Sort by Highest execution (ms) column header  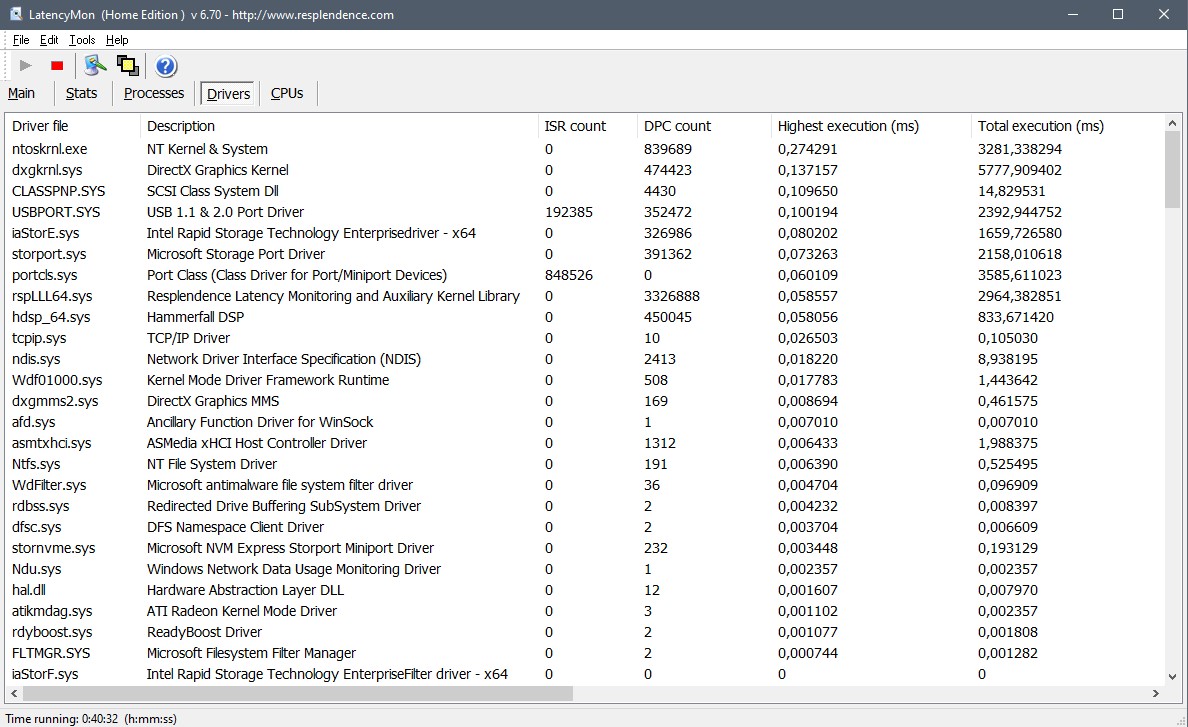click(x=848, y=126)
